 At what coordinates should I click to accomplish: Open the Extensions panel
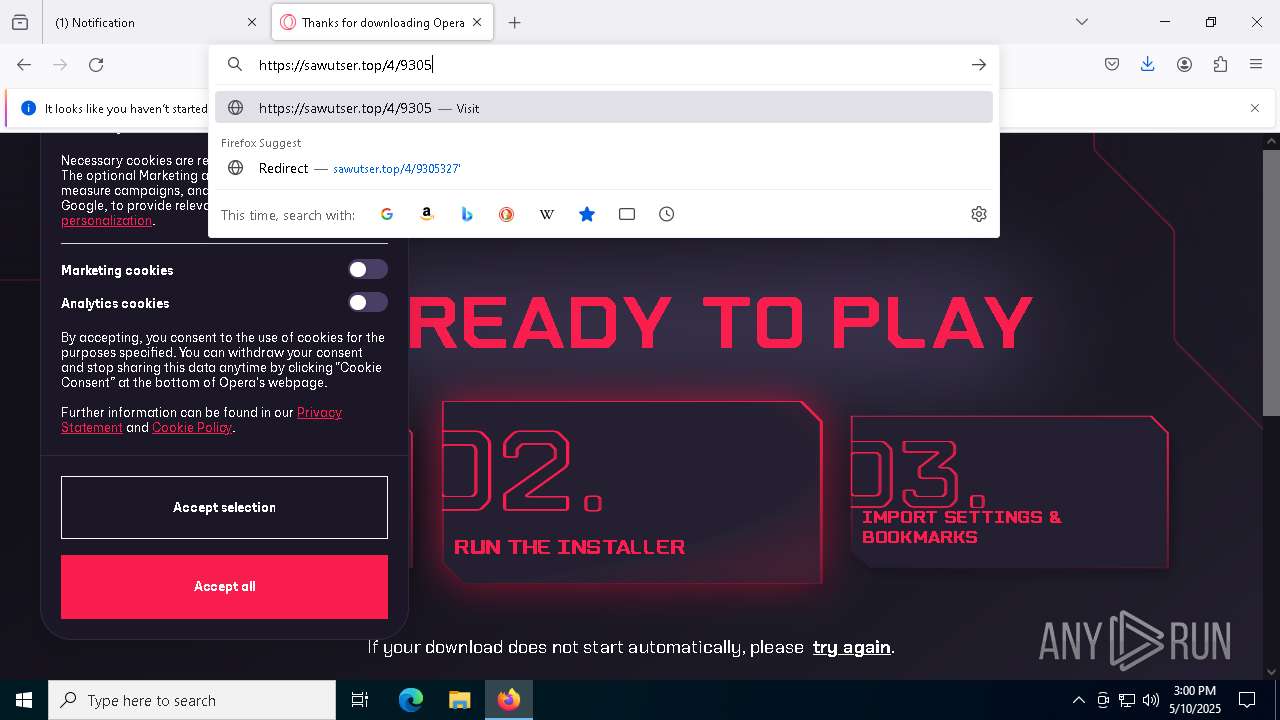pos(1220,65)
